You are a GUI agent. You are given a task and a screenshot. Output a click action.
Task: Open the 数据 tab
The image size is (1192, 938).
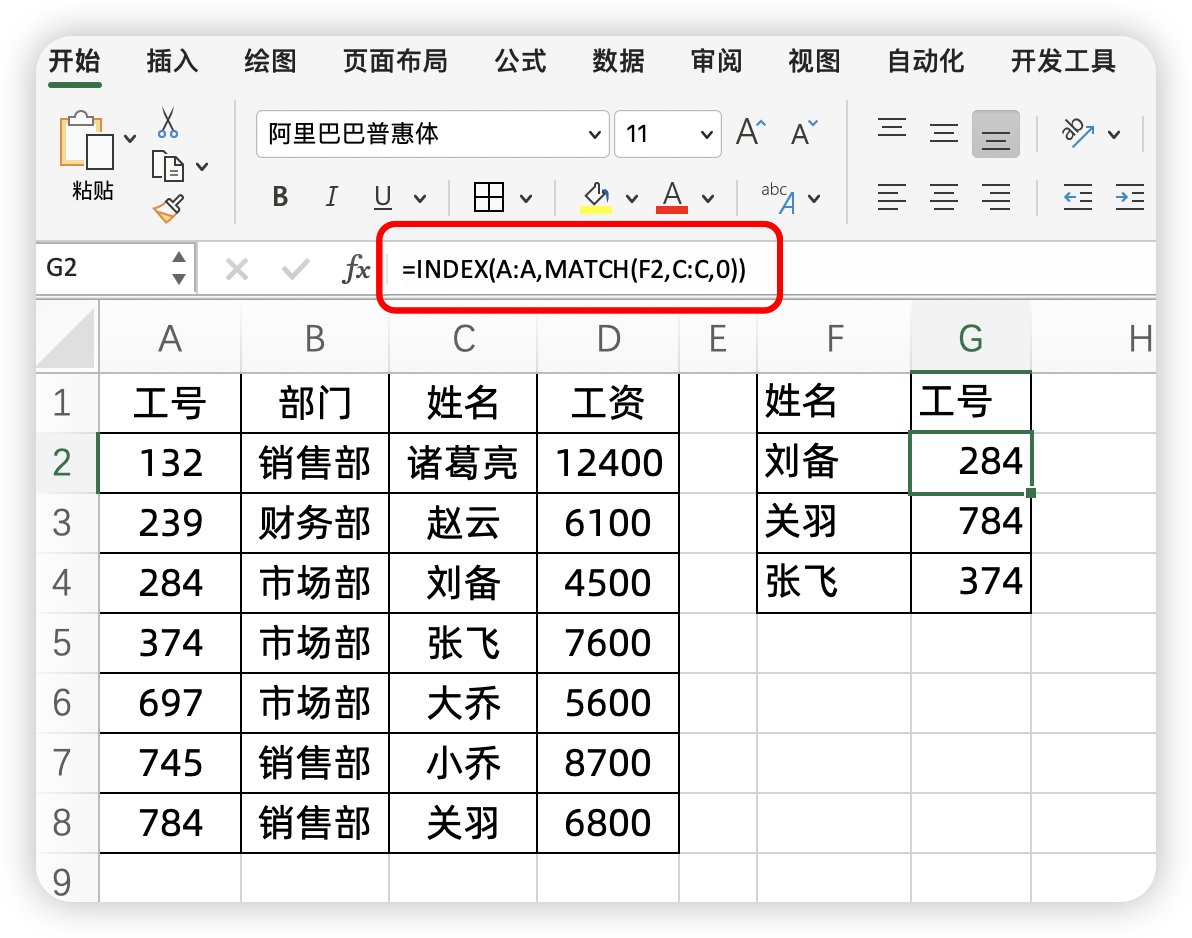pos(619,62)
